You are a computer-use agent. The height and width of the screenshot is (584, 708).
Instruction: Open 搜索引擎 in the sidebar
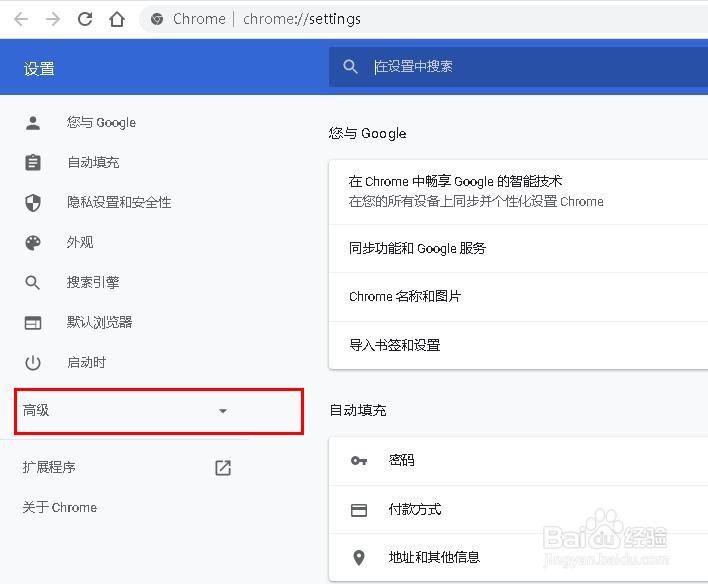(x=93, y=282)
